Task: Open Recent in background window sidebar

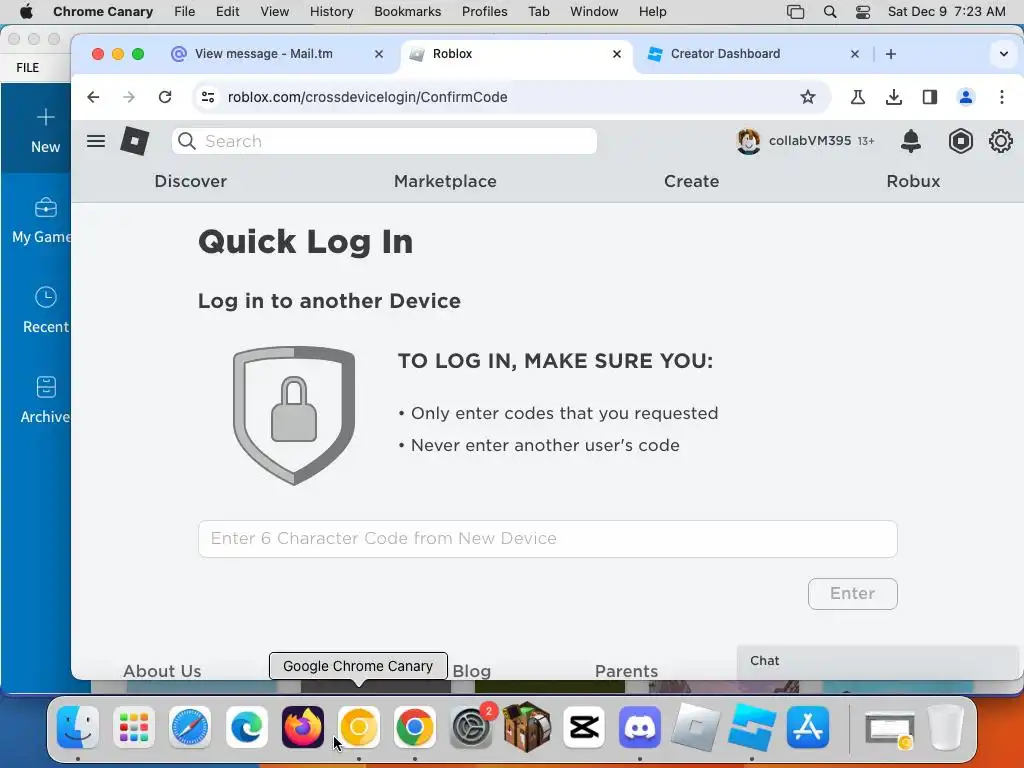Action: [46, 311]
